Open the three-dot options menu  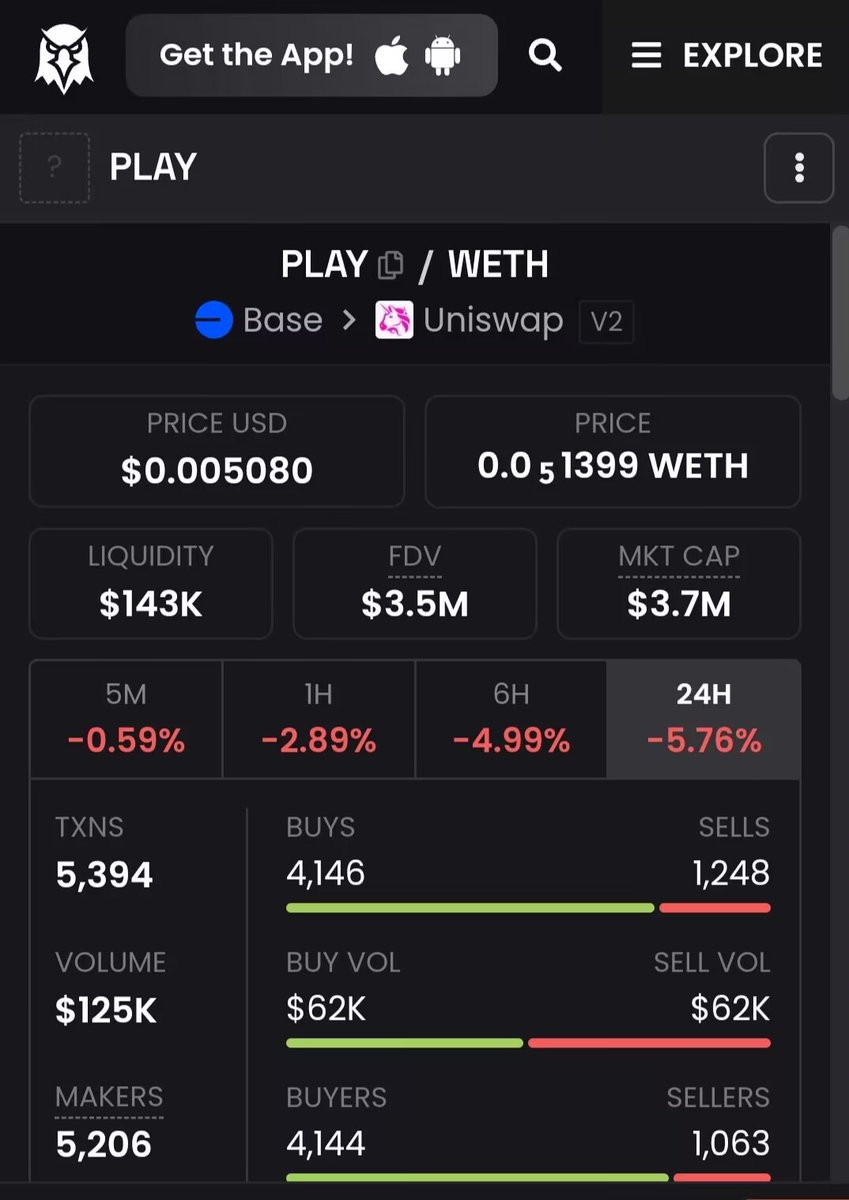pyautogui.click(x=799, y=167)
